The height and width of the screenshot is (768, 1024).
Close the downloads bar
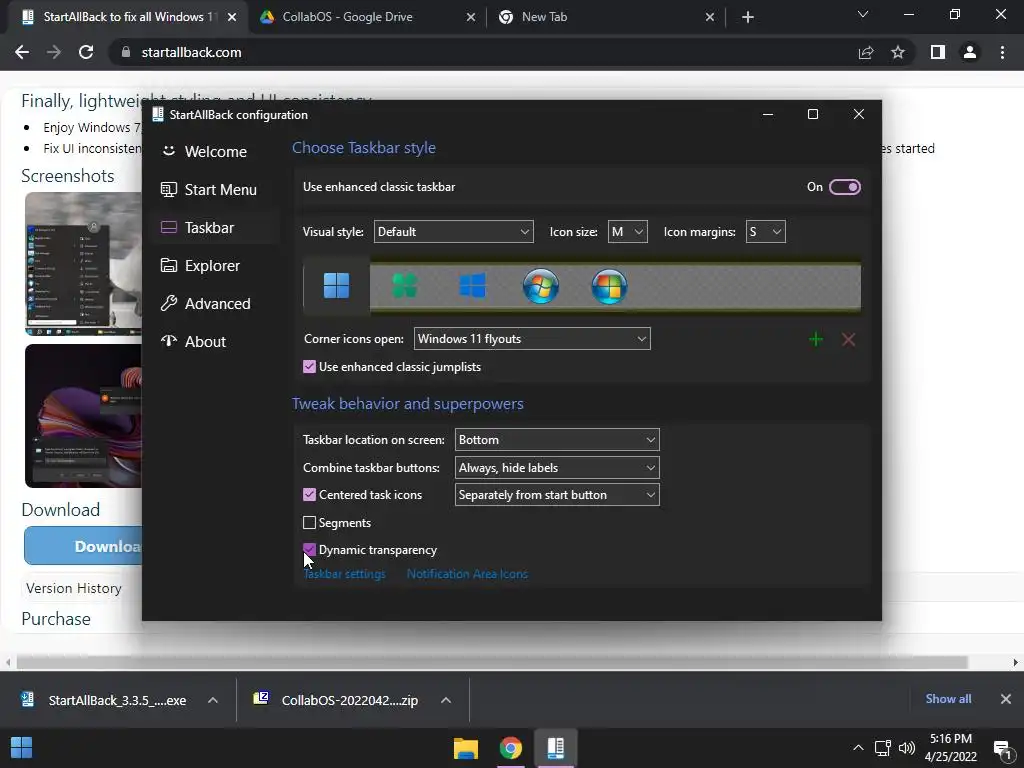[1006, 699]
